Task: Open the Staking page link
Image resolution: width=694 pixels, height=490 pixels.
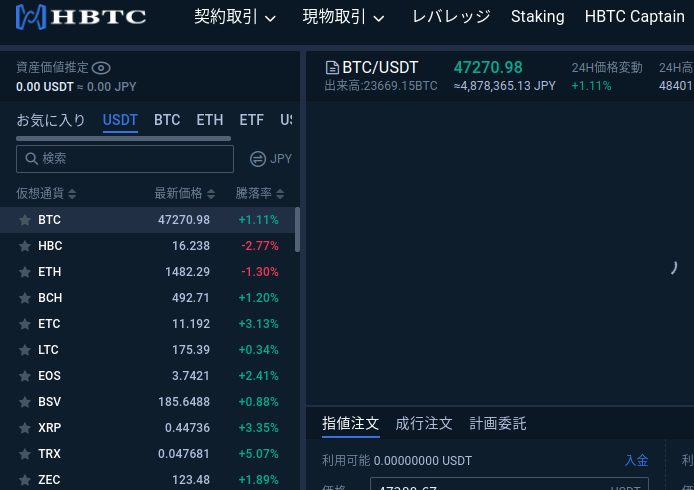Action: pyautogui.click(x=537, y=17)
